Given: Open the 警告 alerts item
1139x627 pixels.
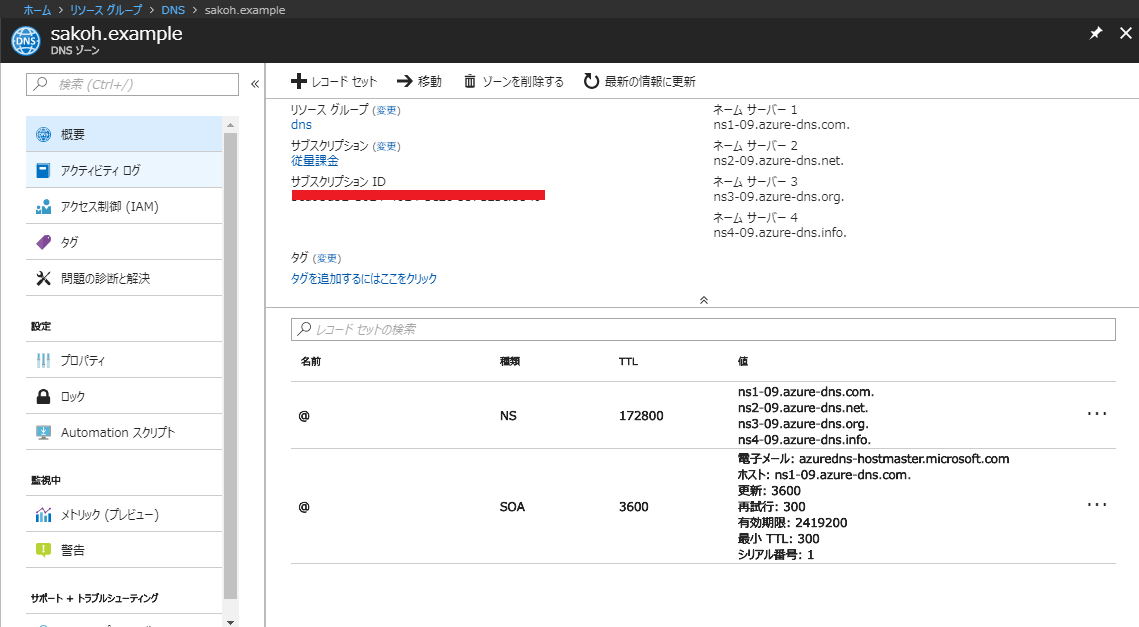Looking at the screenshot, I should [x=123, y=550].
